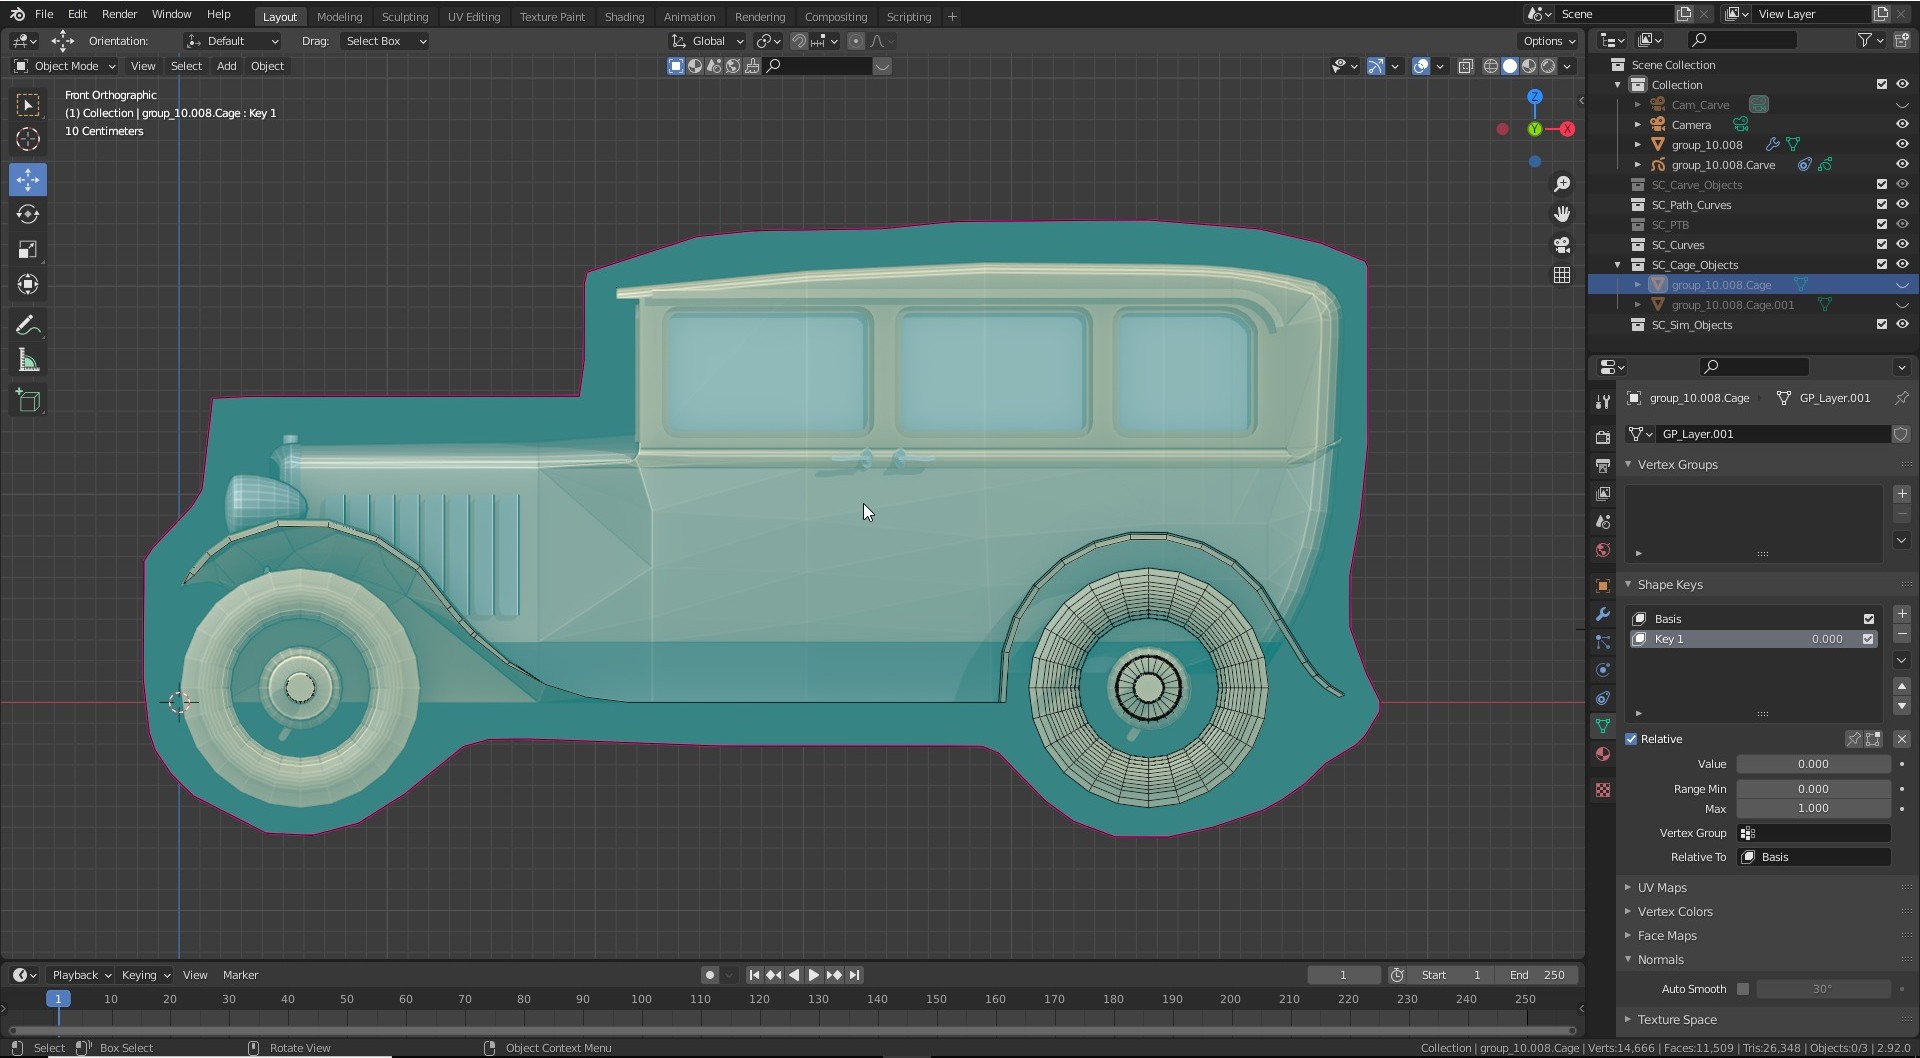Select the Transform tool

tap(28, 285)
